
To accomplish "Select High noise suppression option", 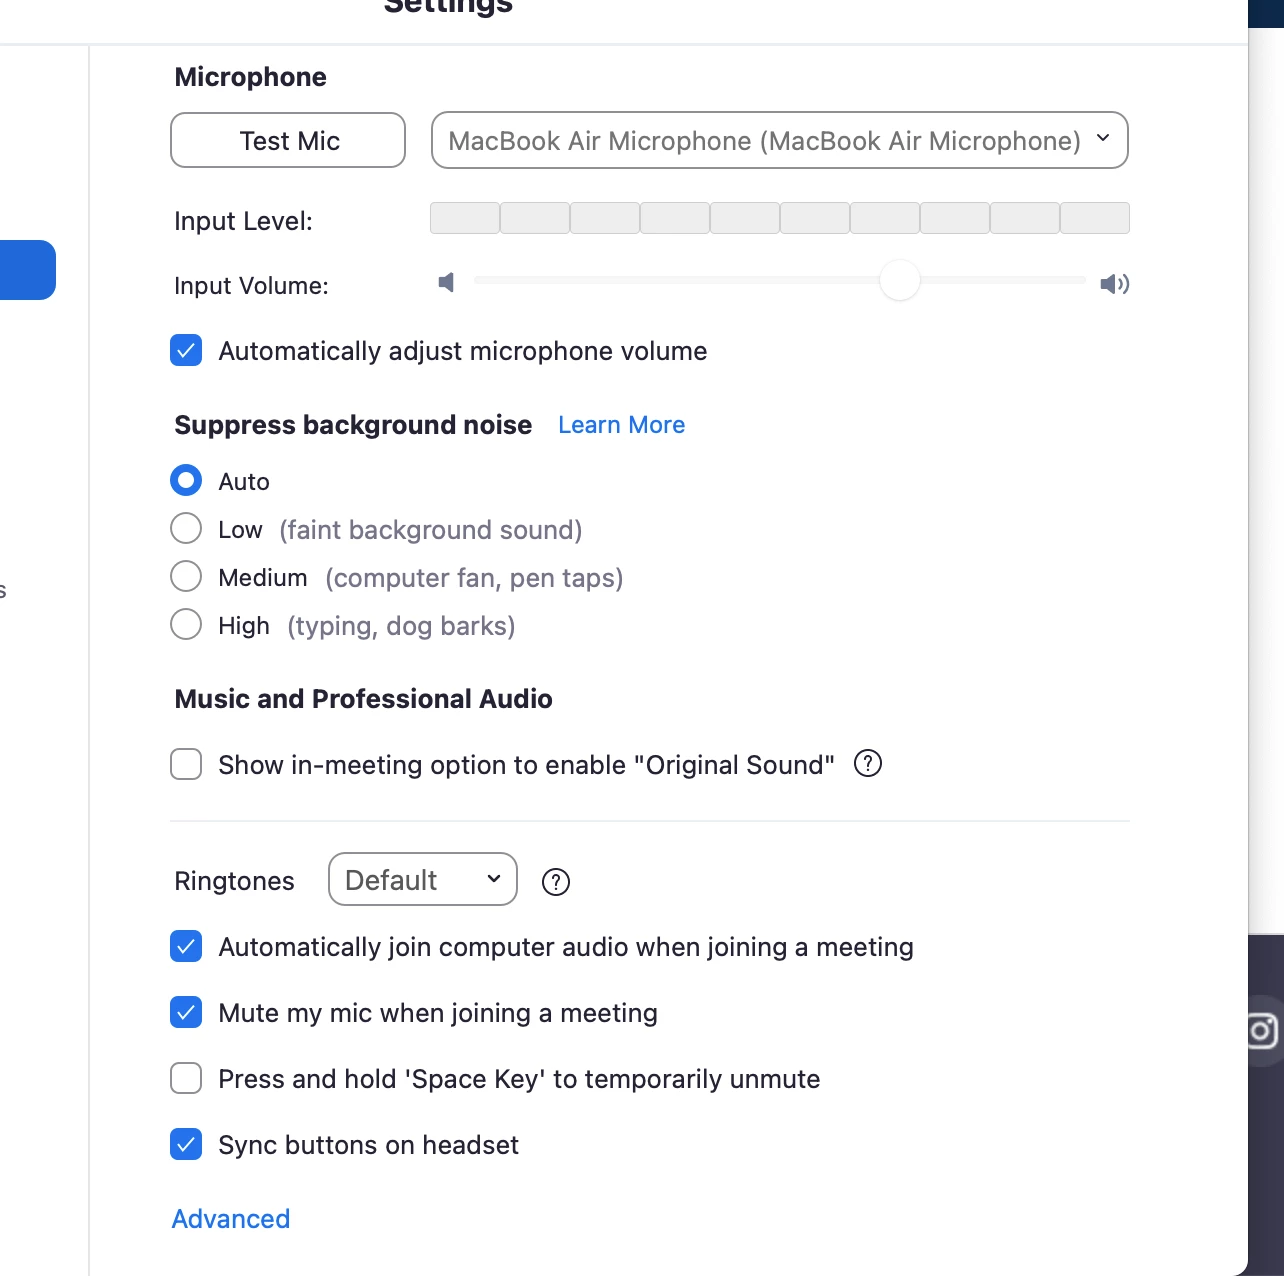I will coord(186,624).
